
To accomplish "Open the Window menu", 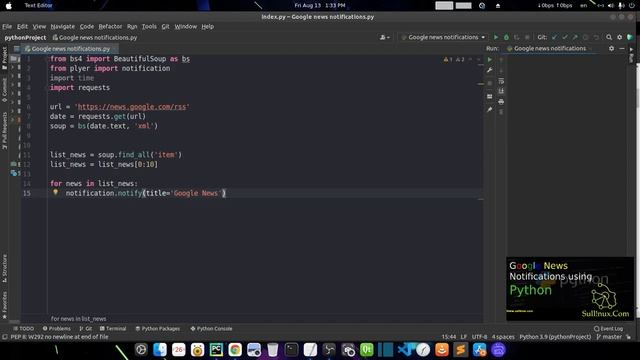I will (x=186, y=27).
